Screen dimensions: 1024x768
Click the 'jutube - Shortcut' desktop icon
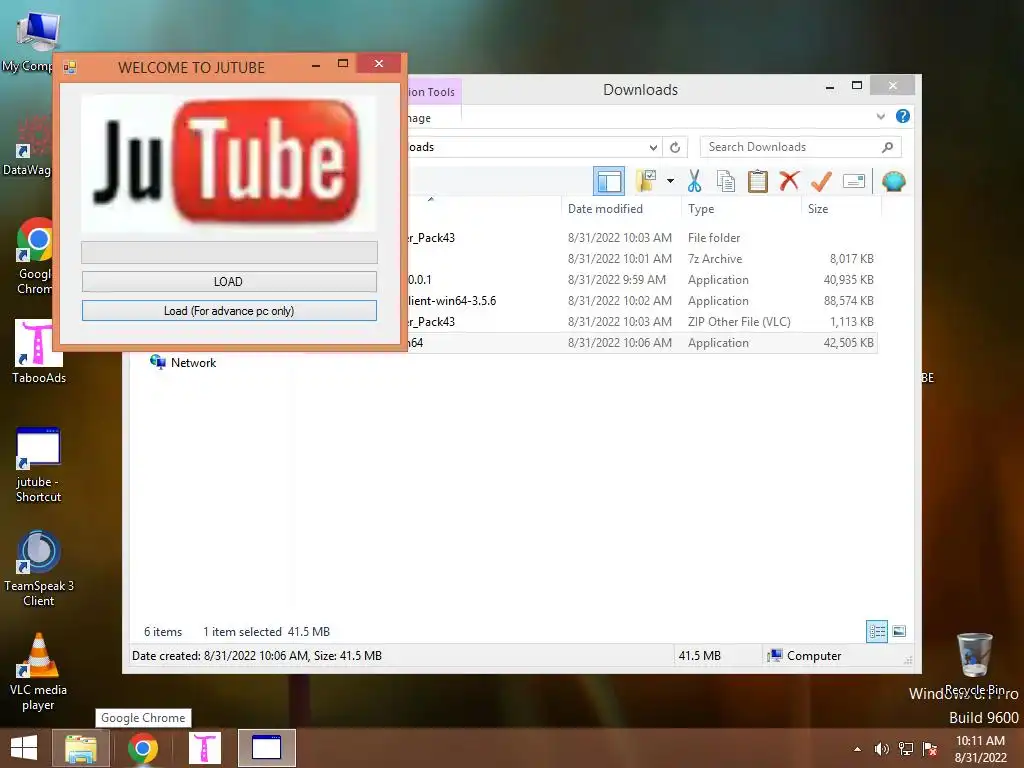coord(39,465)
